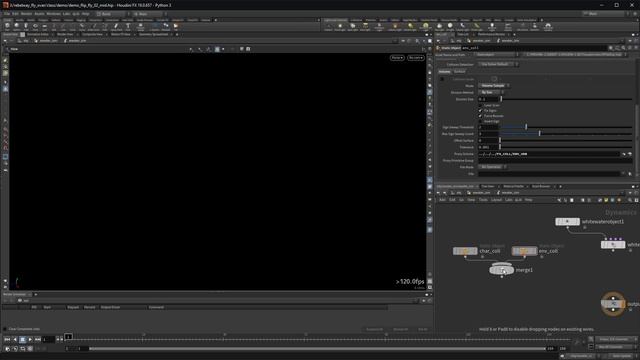Select the output node with orange ring
The height and width of the screenshot is (360, 640).
(x=613, y=304)
